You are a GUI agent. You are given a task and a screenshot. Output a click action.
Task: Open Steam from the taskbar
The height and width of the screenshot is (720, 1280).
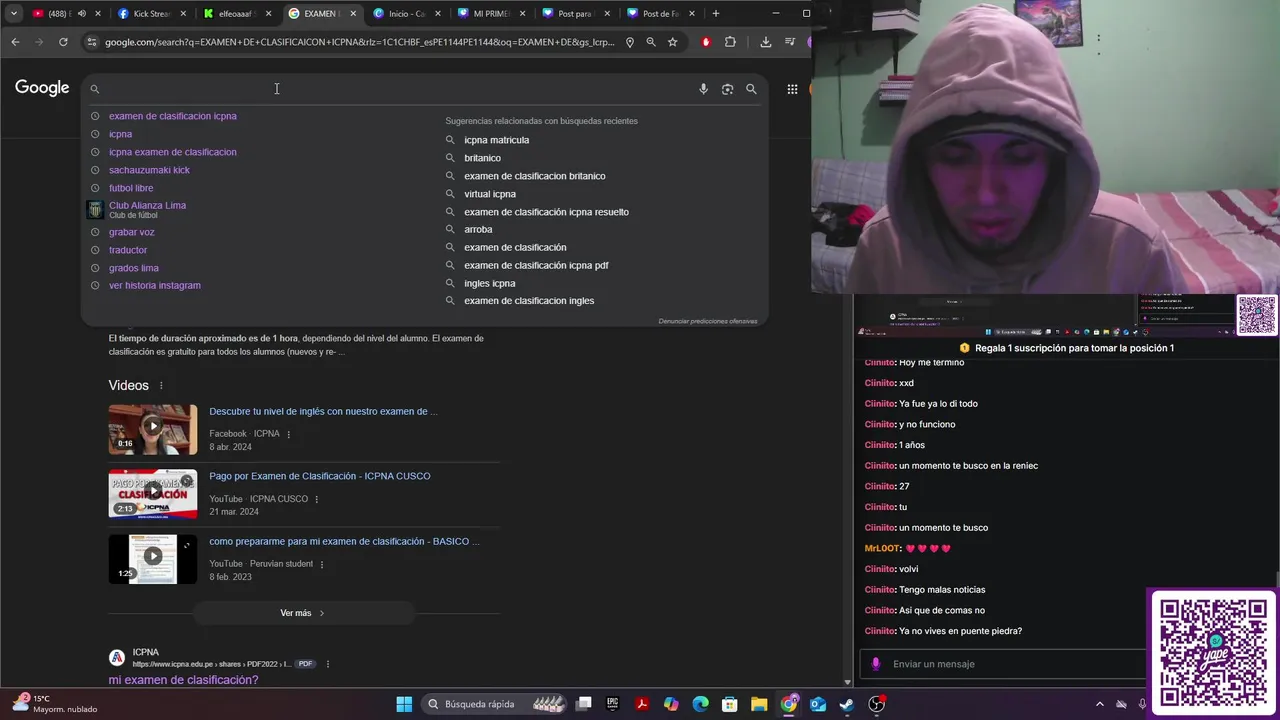pos(847,704)
